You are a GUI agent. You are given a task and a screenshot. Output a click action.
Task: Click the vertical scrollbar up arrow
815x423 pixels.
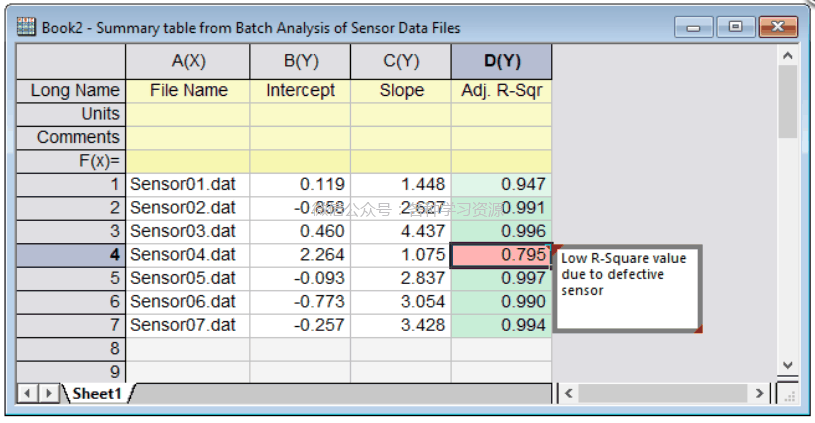[788, 56]
